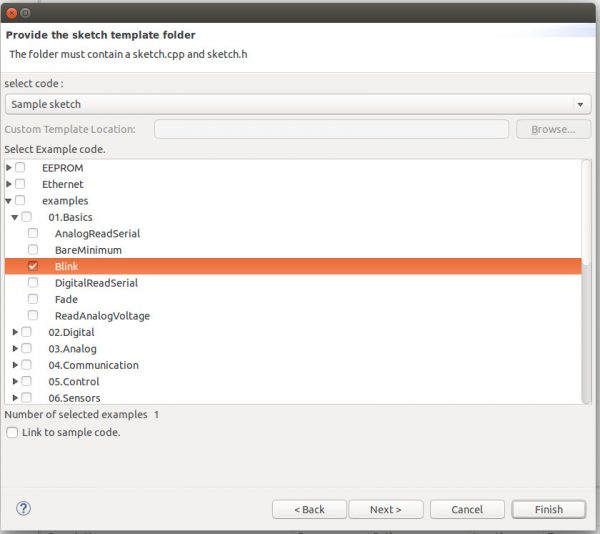Check the BareMinimum example checkbox
The height and width of the screenshot is (534, 600).
pyautogui.click(x=33, y=250)
